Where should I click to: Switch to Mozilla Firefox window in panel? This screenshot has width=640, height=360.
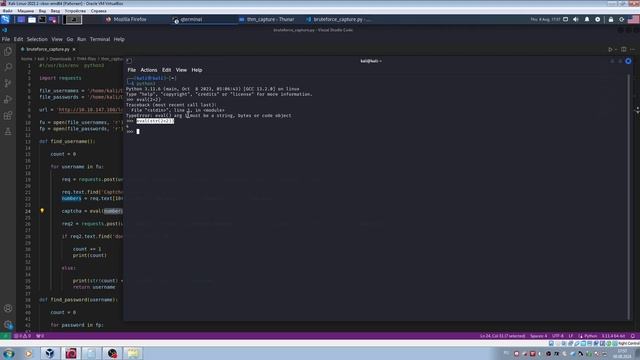tap(126, 19)
